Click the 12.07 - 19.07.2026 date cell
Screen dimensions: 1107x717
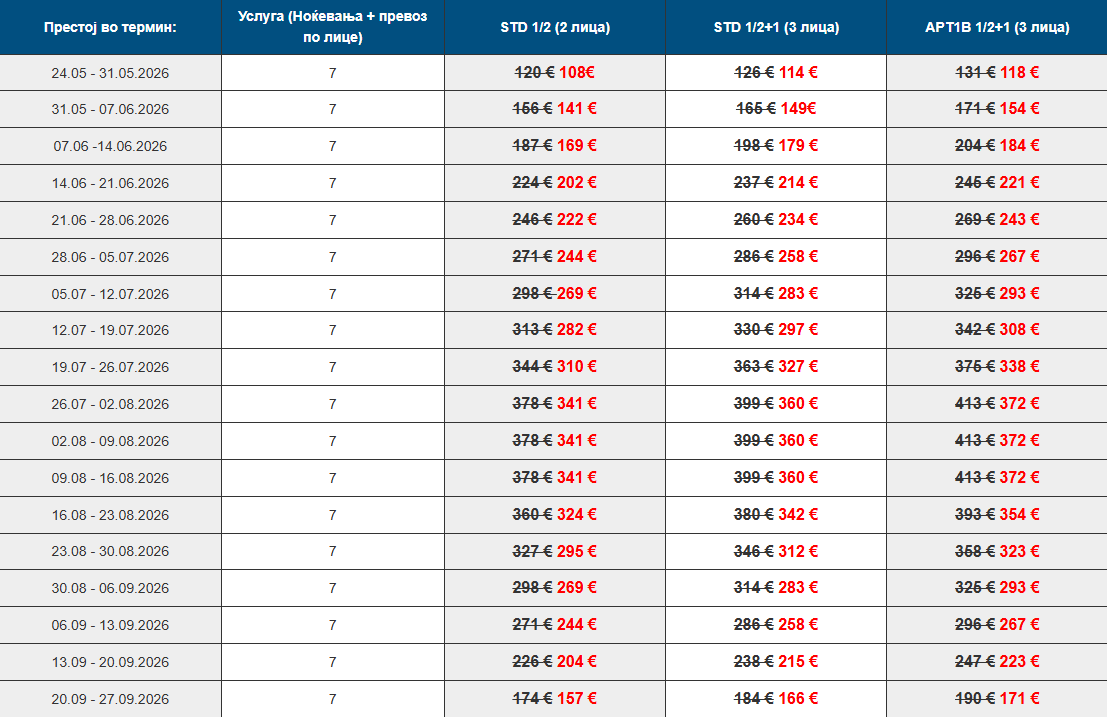(110, 330)
